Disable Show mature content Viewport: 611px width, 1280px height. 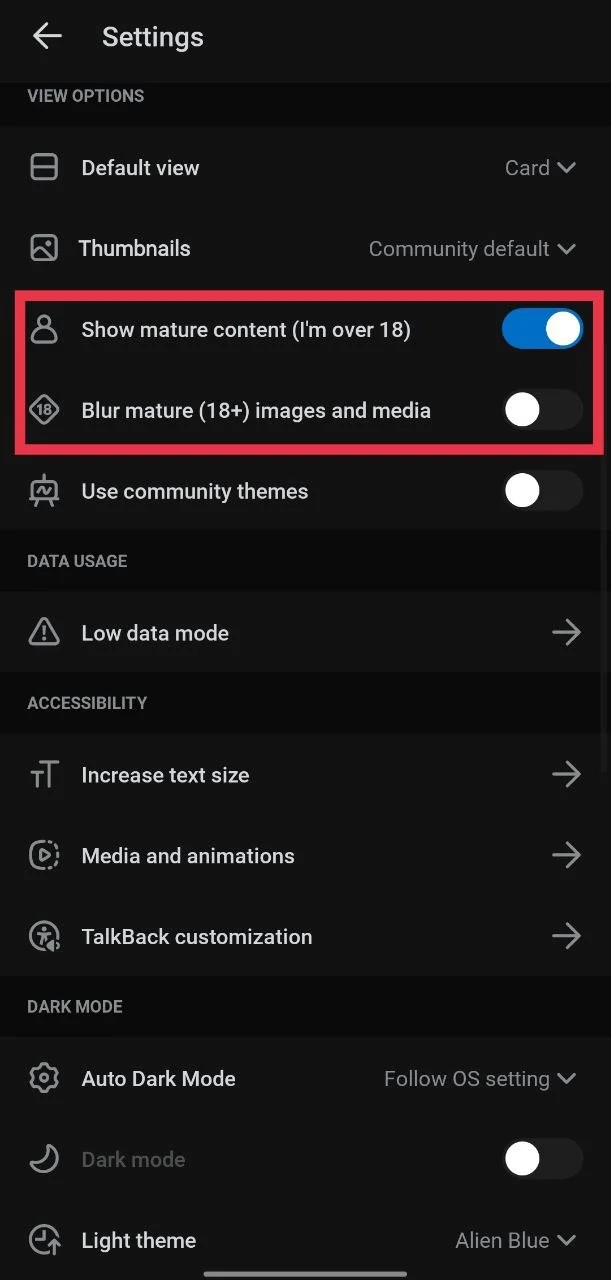542,329
